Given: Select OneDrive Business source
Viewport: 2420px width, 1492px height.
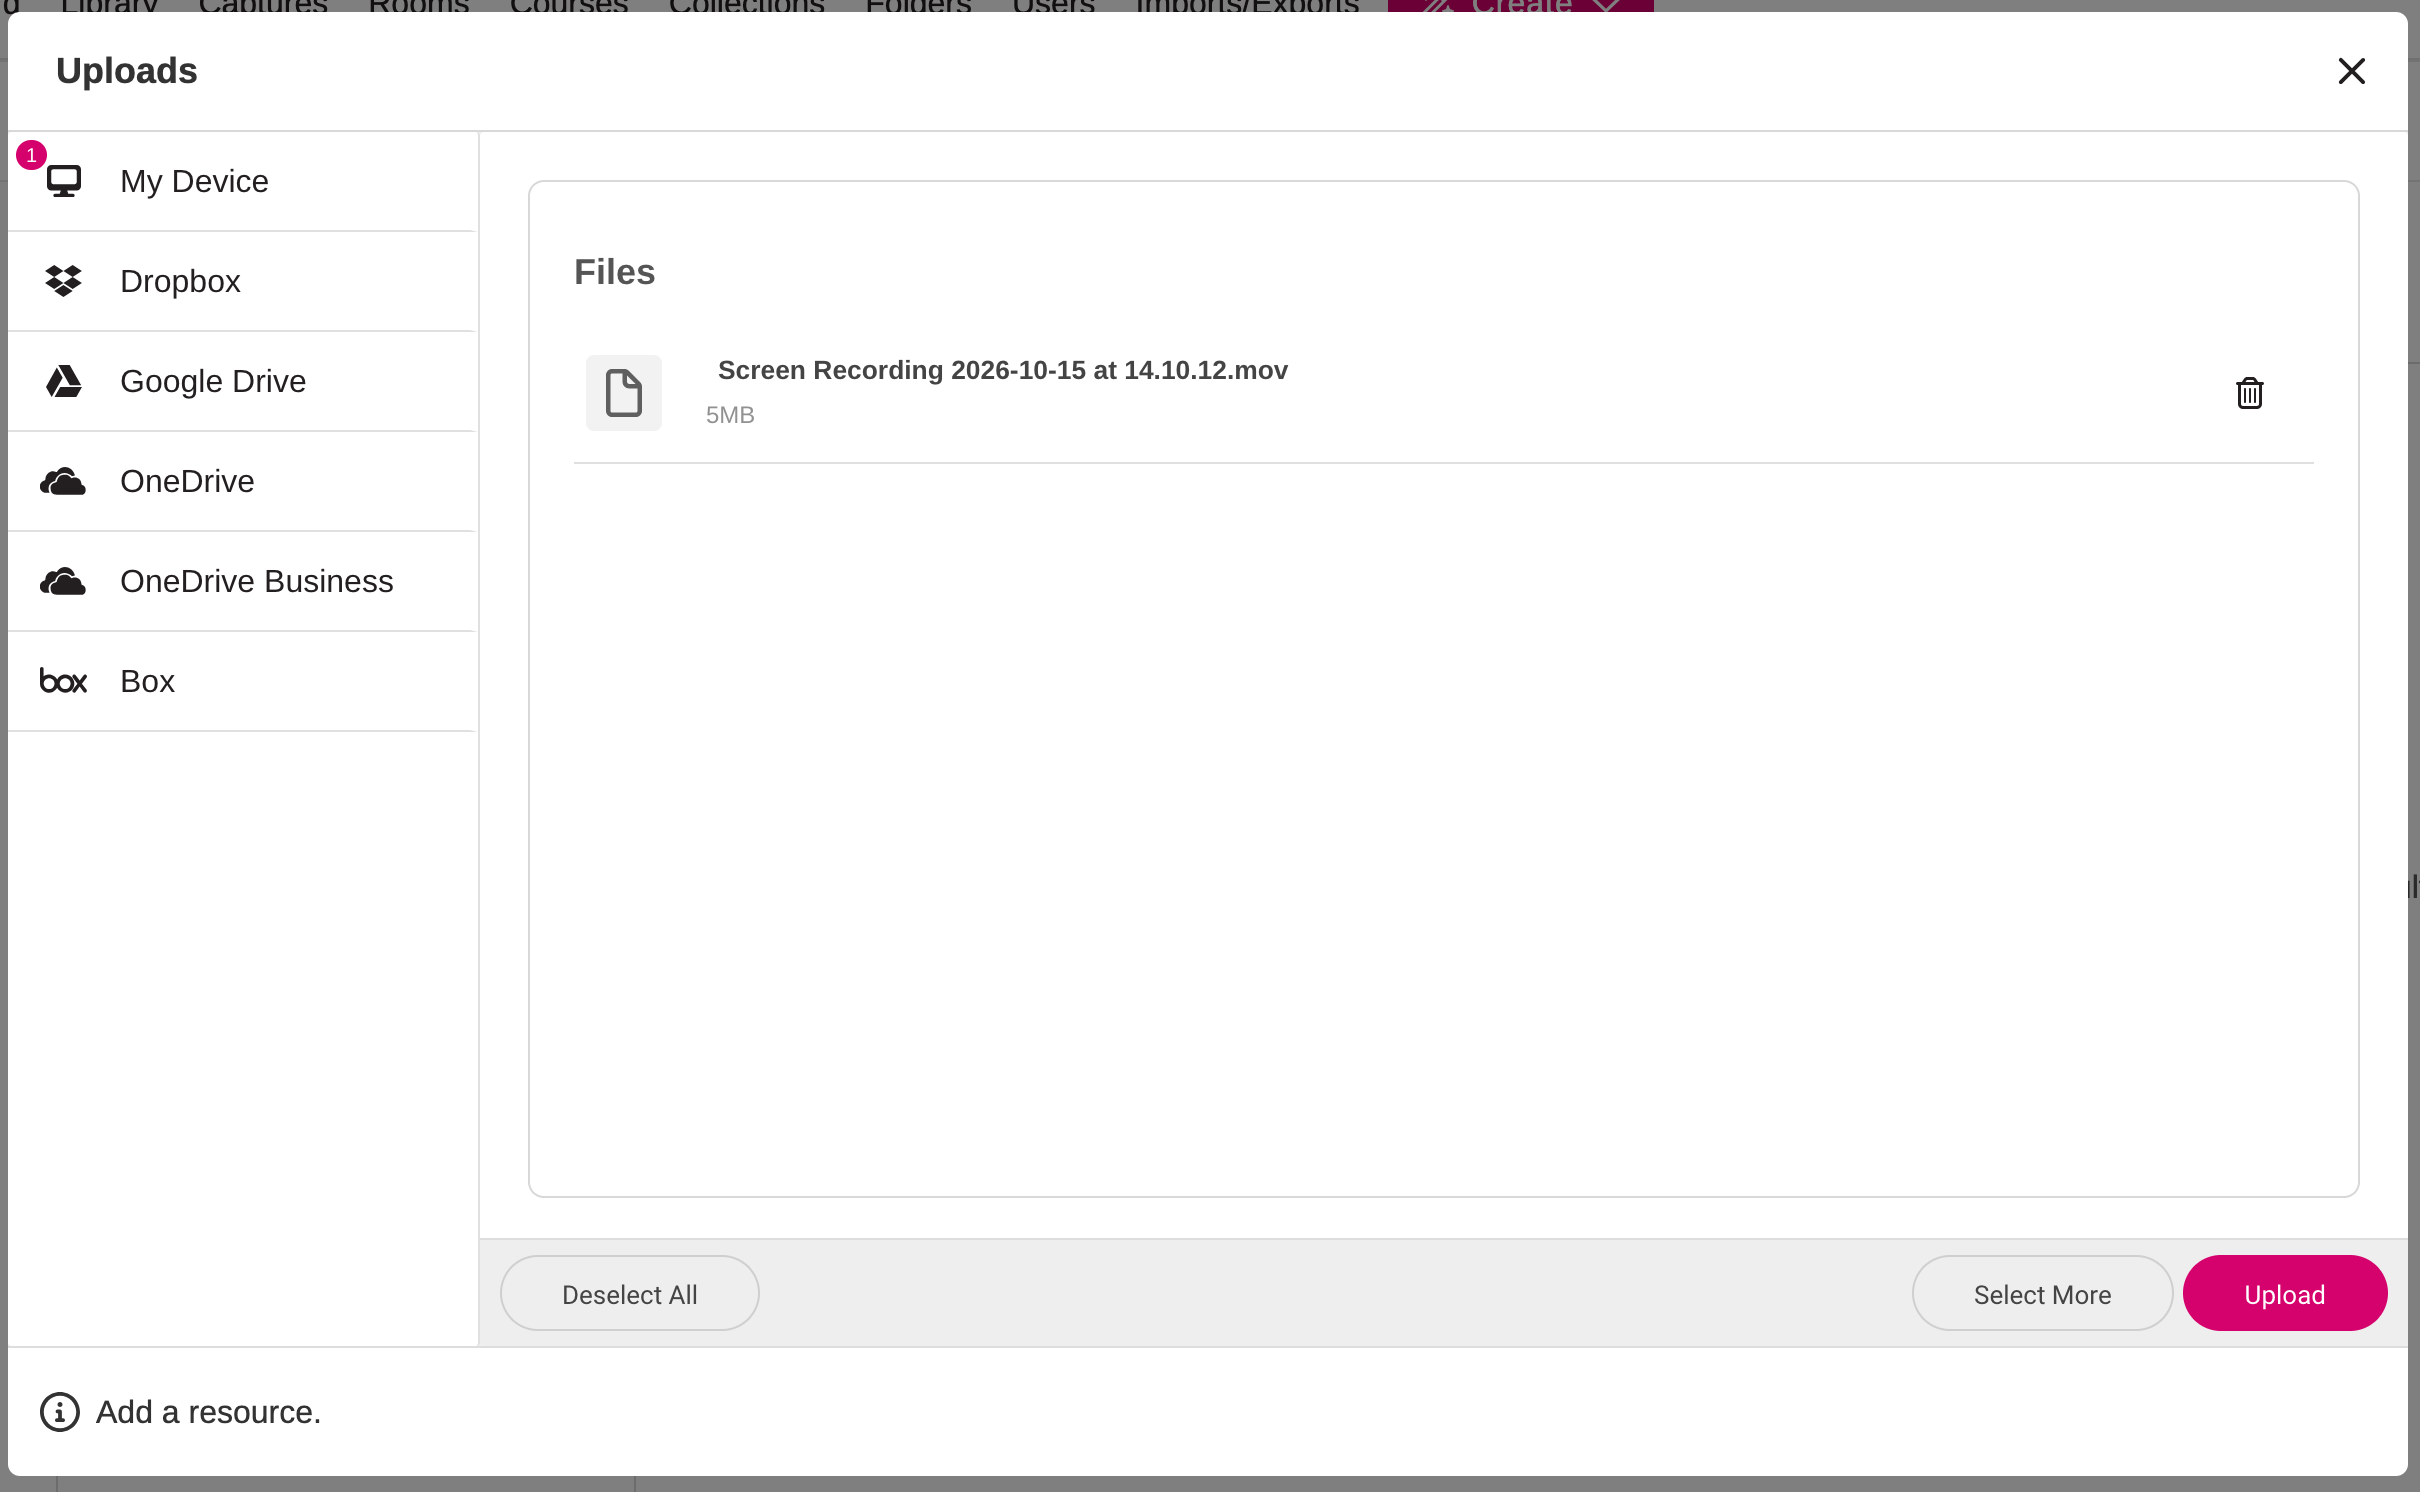Looking at the screenshot, I should 243,581.
